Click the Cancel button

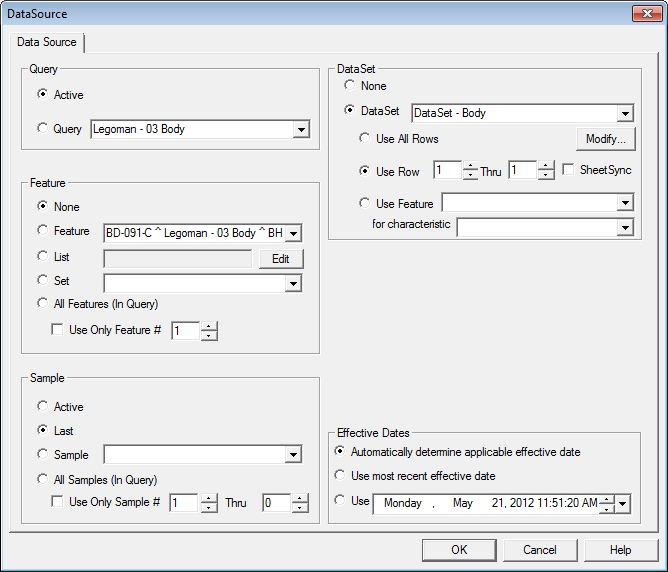(540, 550)
